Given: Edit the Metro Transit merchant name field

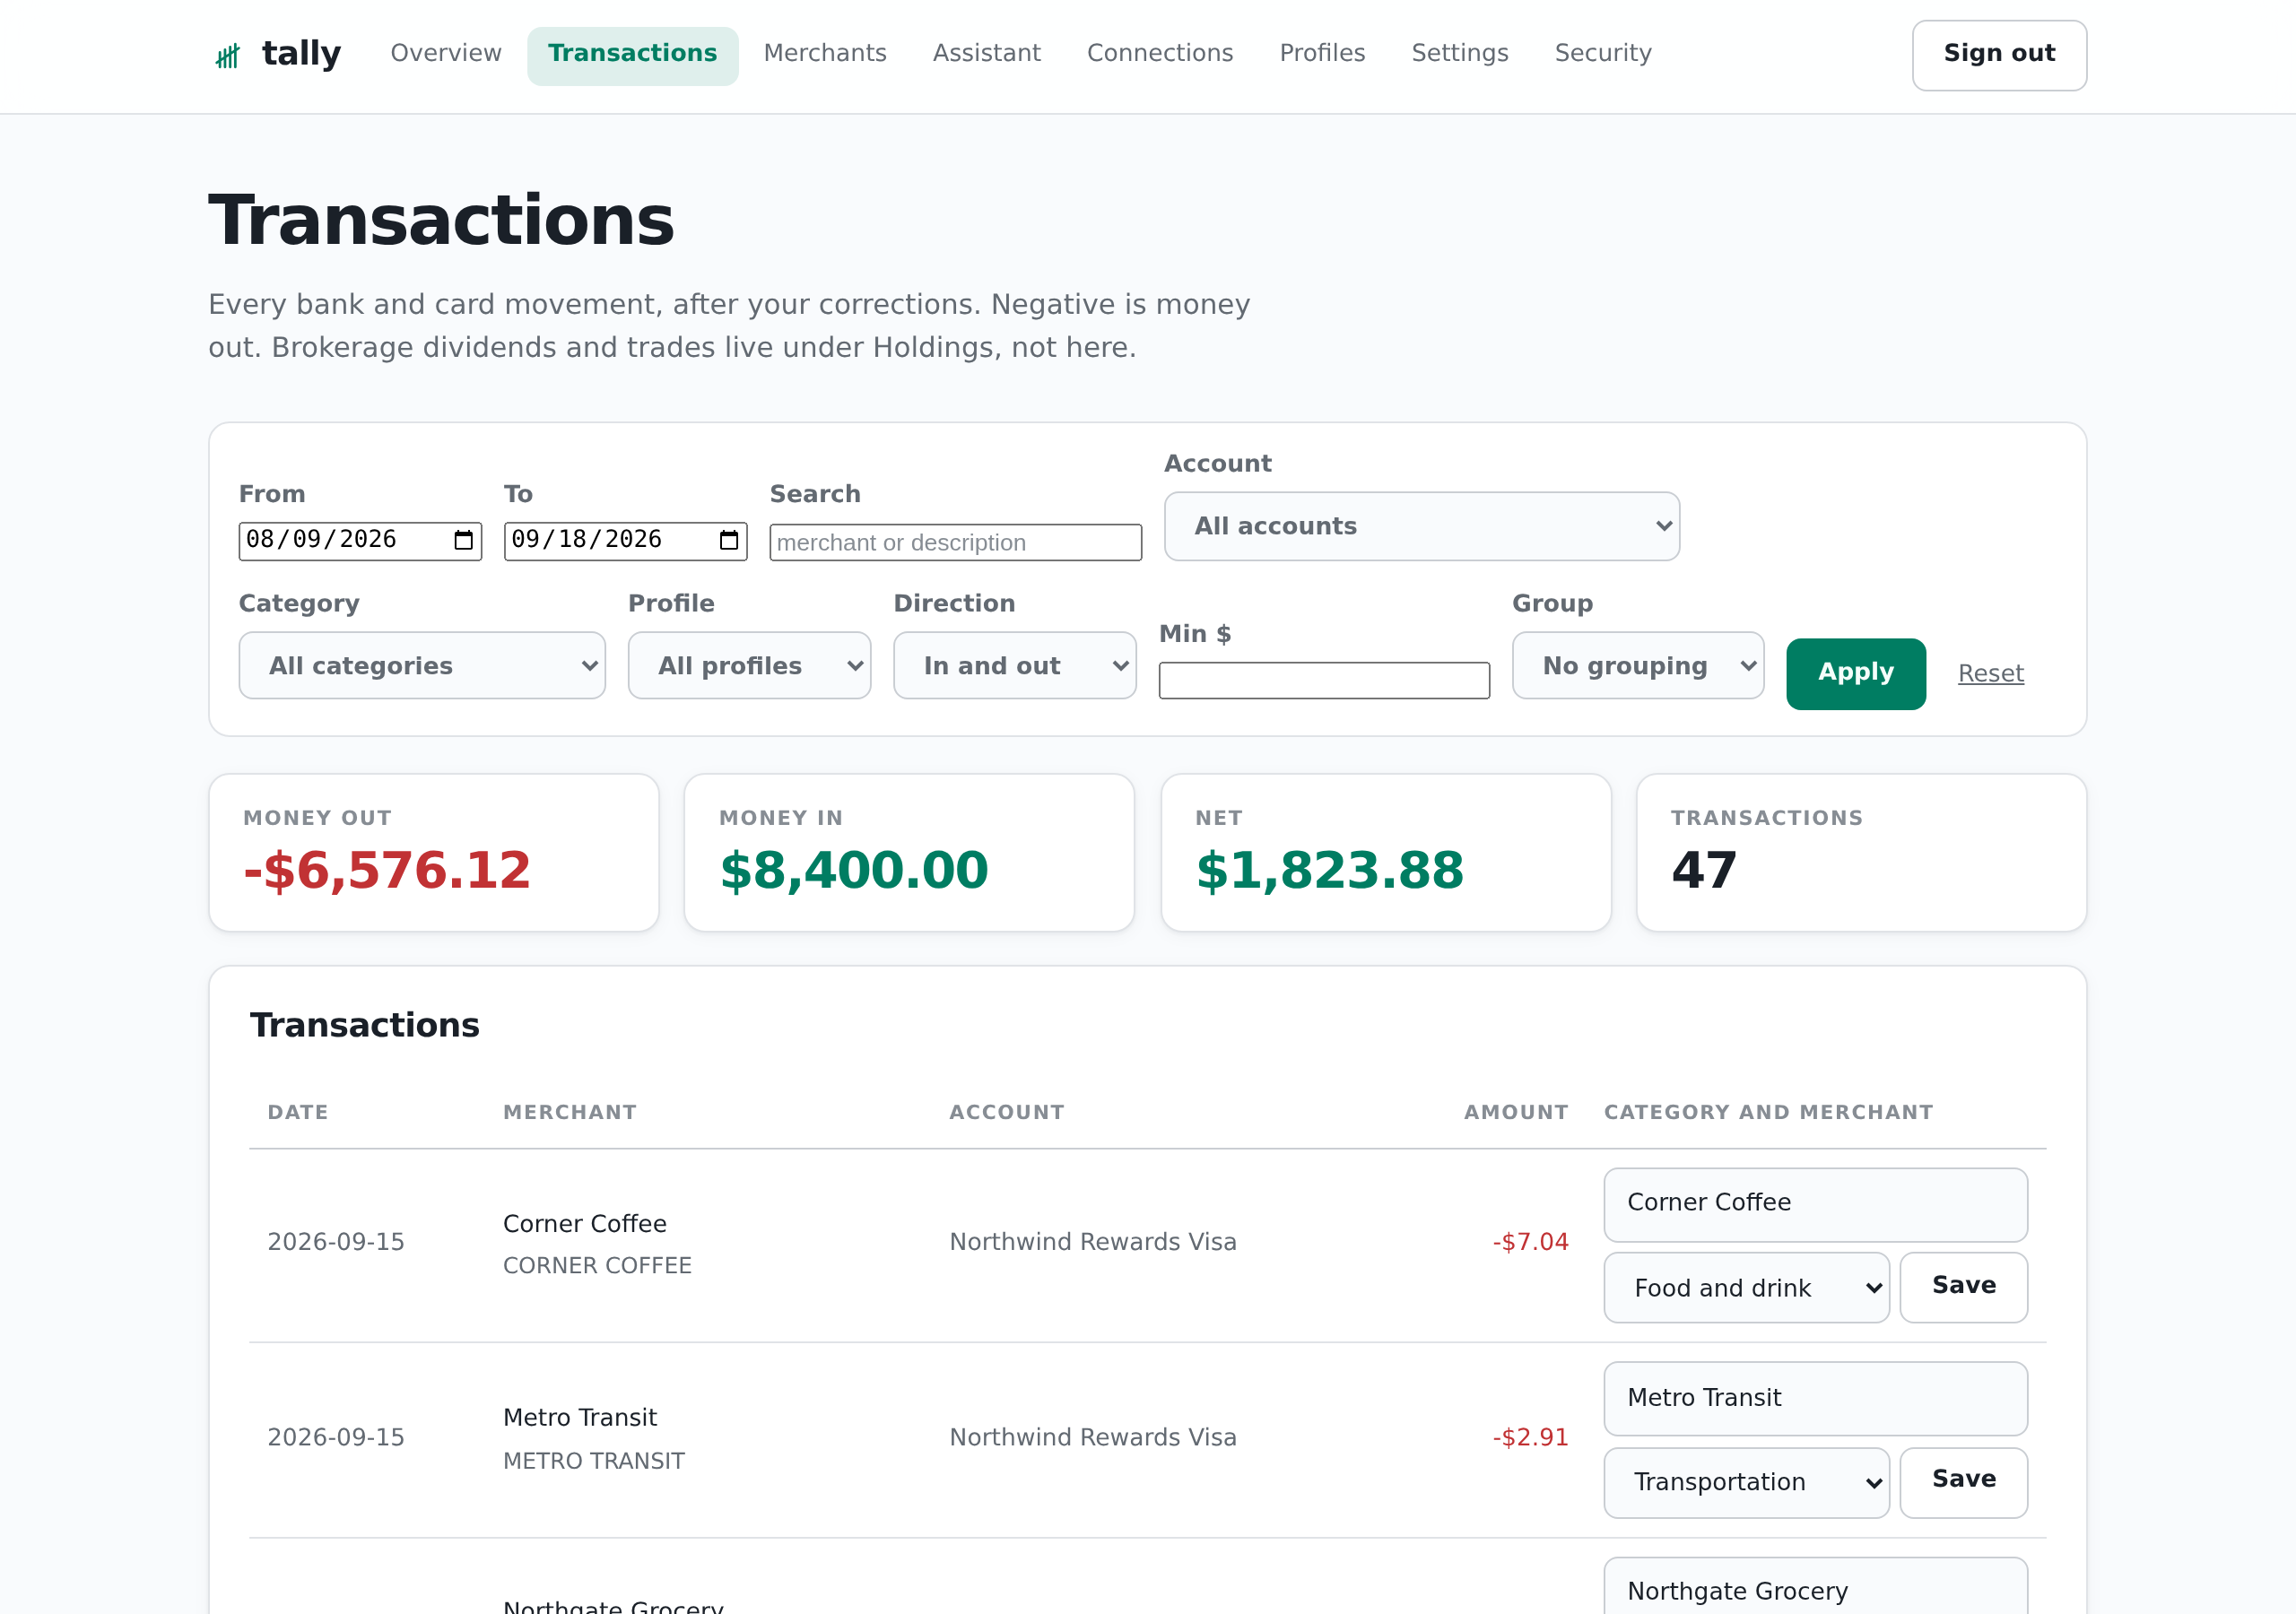Looking at the screenshot, I should pos(1816,1398).
